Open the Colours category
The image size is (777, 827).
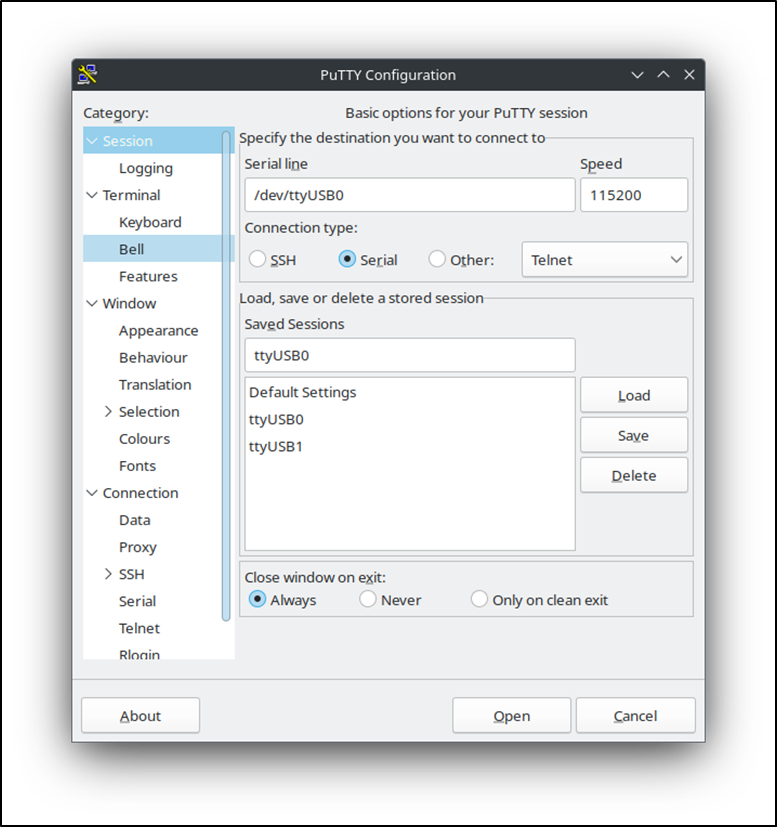click(144, 439)
